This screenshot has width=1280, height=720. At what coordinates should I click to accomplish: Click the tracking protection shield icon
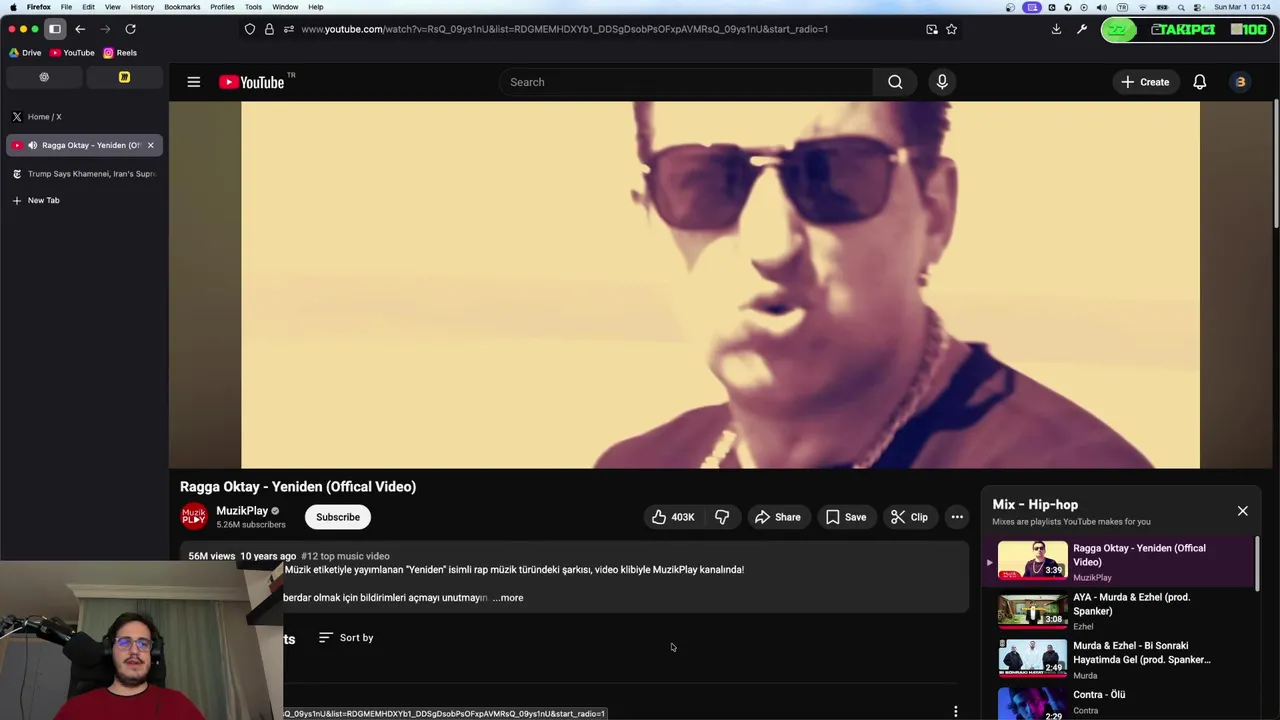tap(250, 29)
